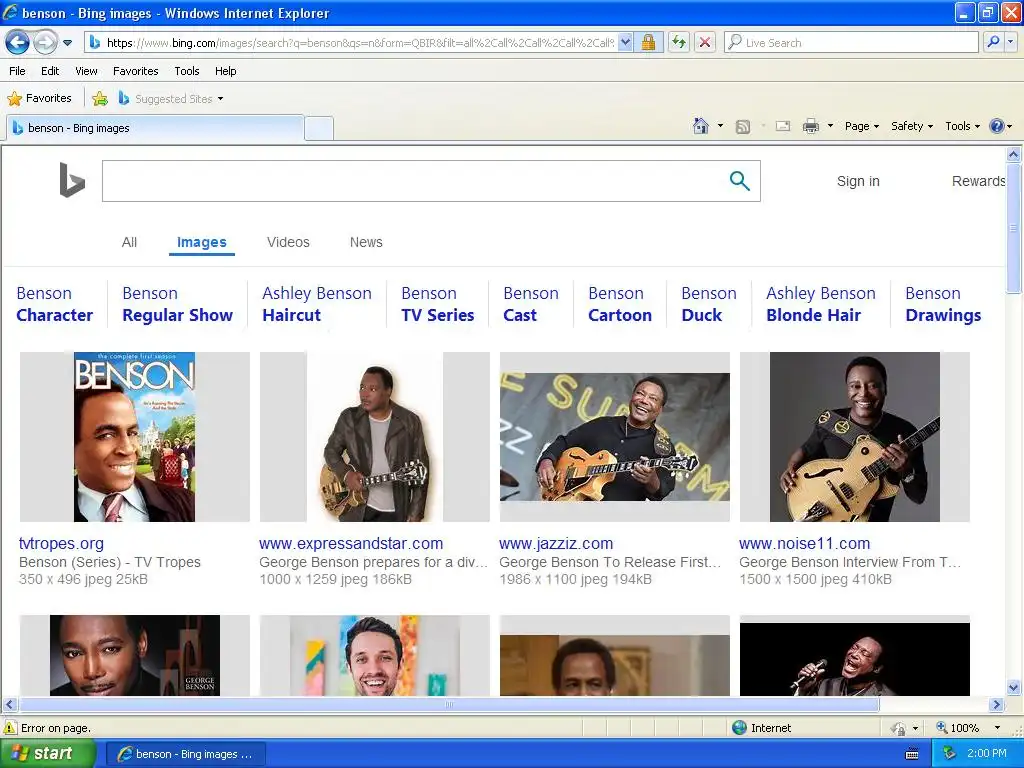Image resolution: width=1024 pixels, height=768 pixels.
Task: Open the Page dropdown menu
Action: coord(862,126)
